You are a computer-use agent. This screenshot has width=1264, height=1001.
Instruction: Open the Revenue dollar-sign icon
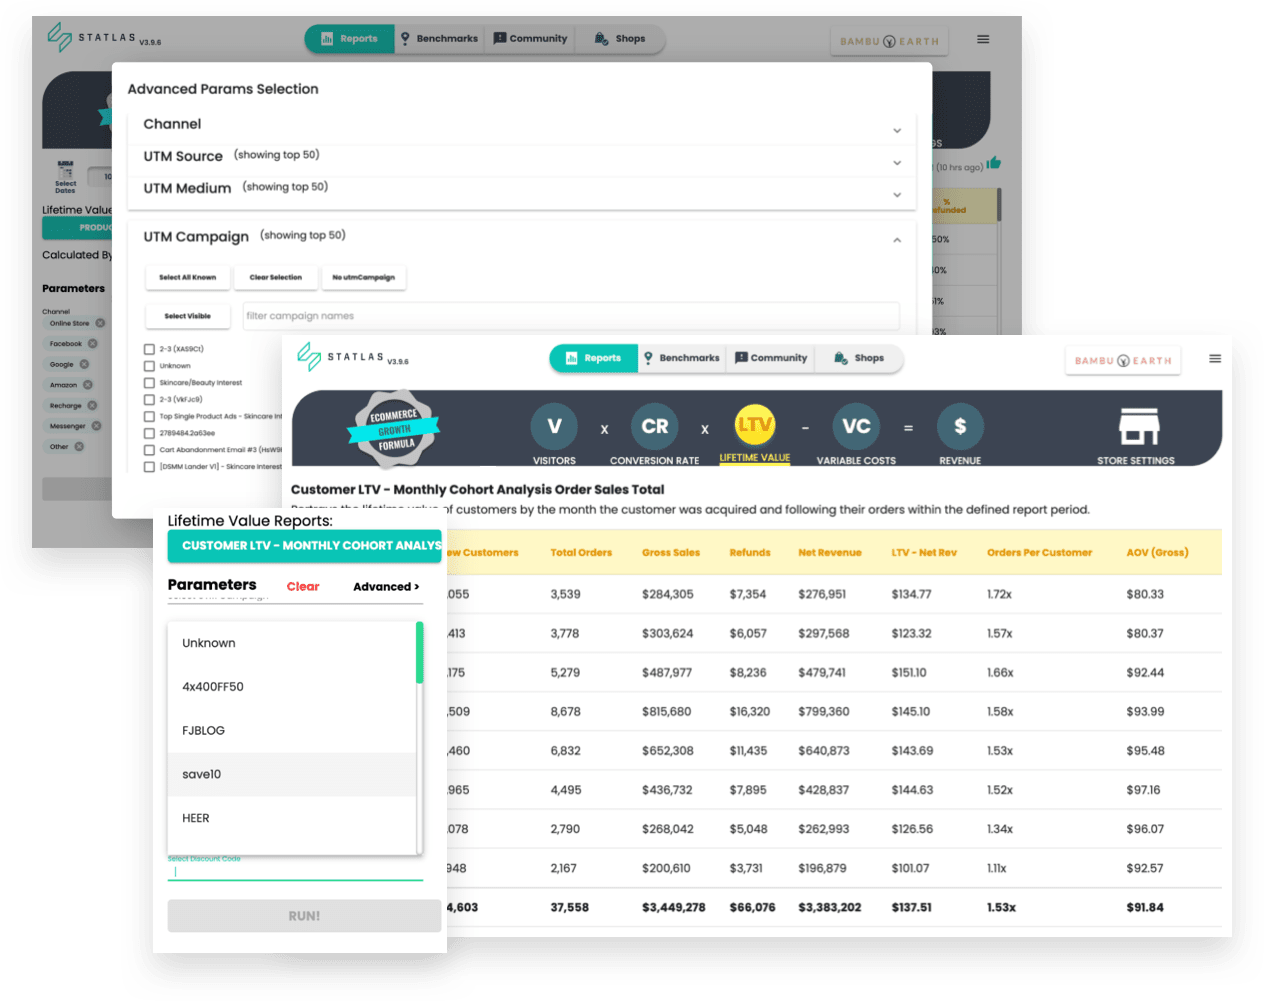coord(959,427)
